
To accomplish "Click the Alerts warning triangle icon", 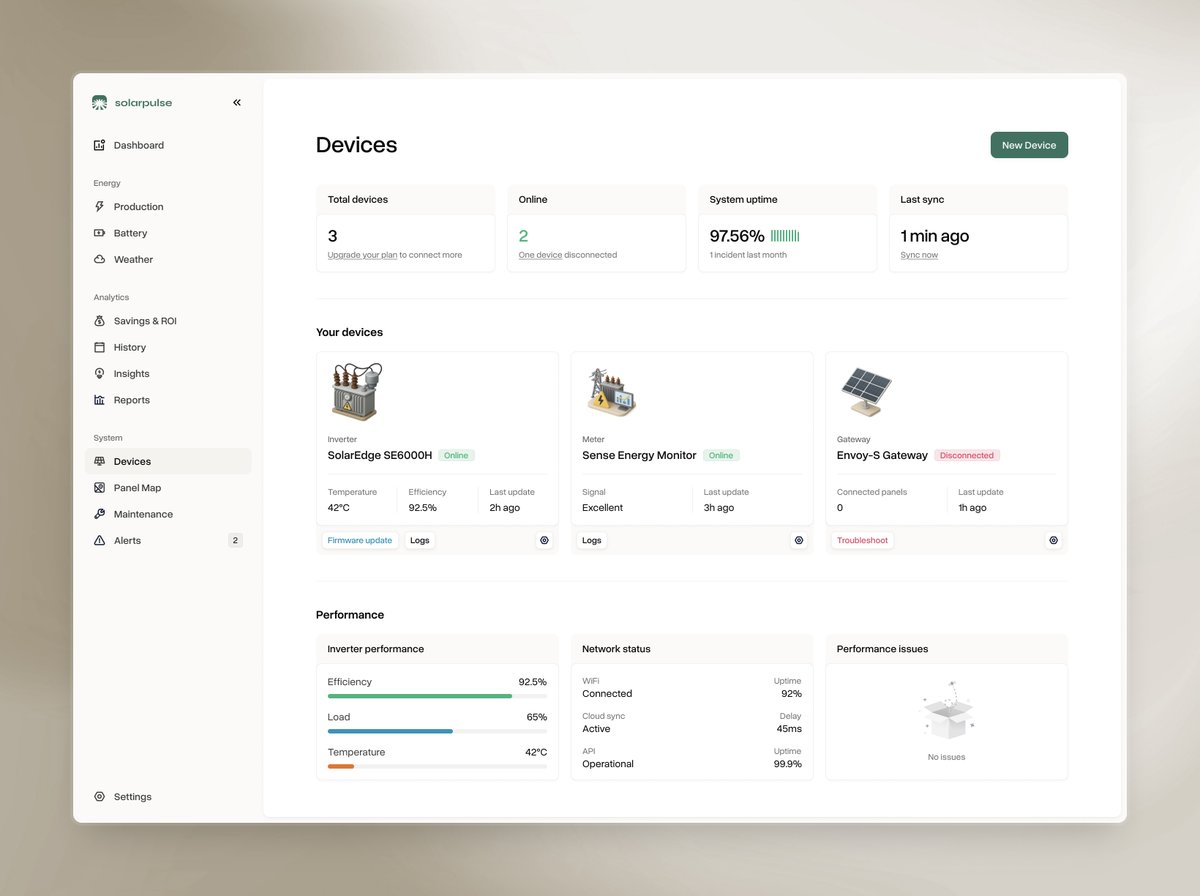I will [99, 540].
